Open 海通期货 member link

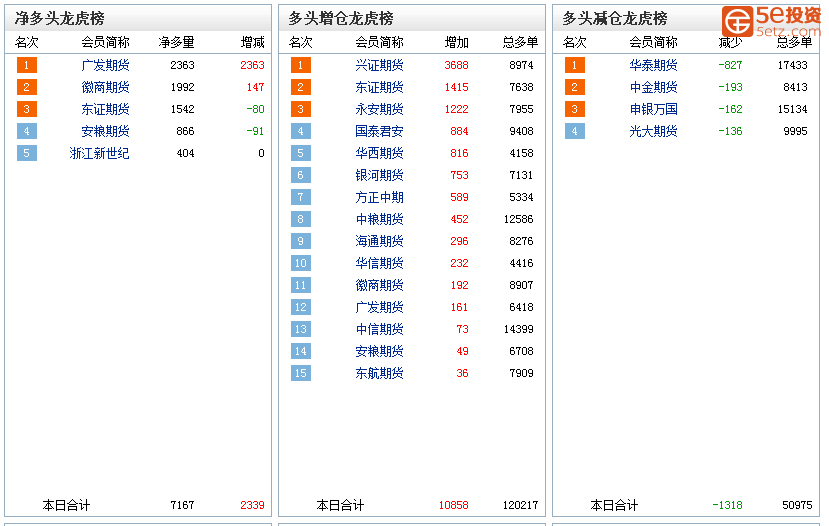pyautogui.click(x=379, y=241)
